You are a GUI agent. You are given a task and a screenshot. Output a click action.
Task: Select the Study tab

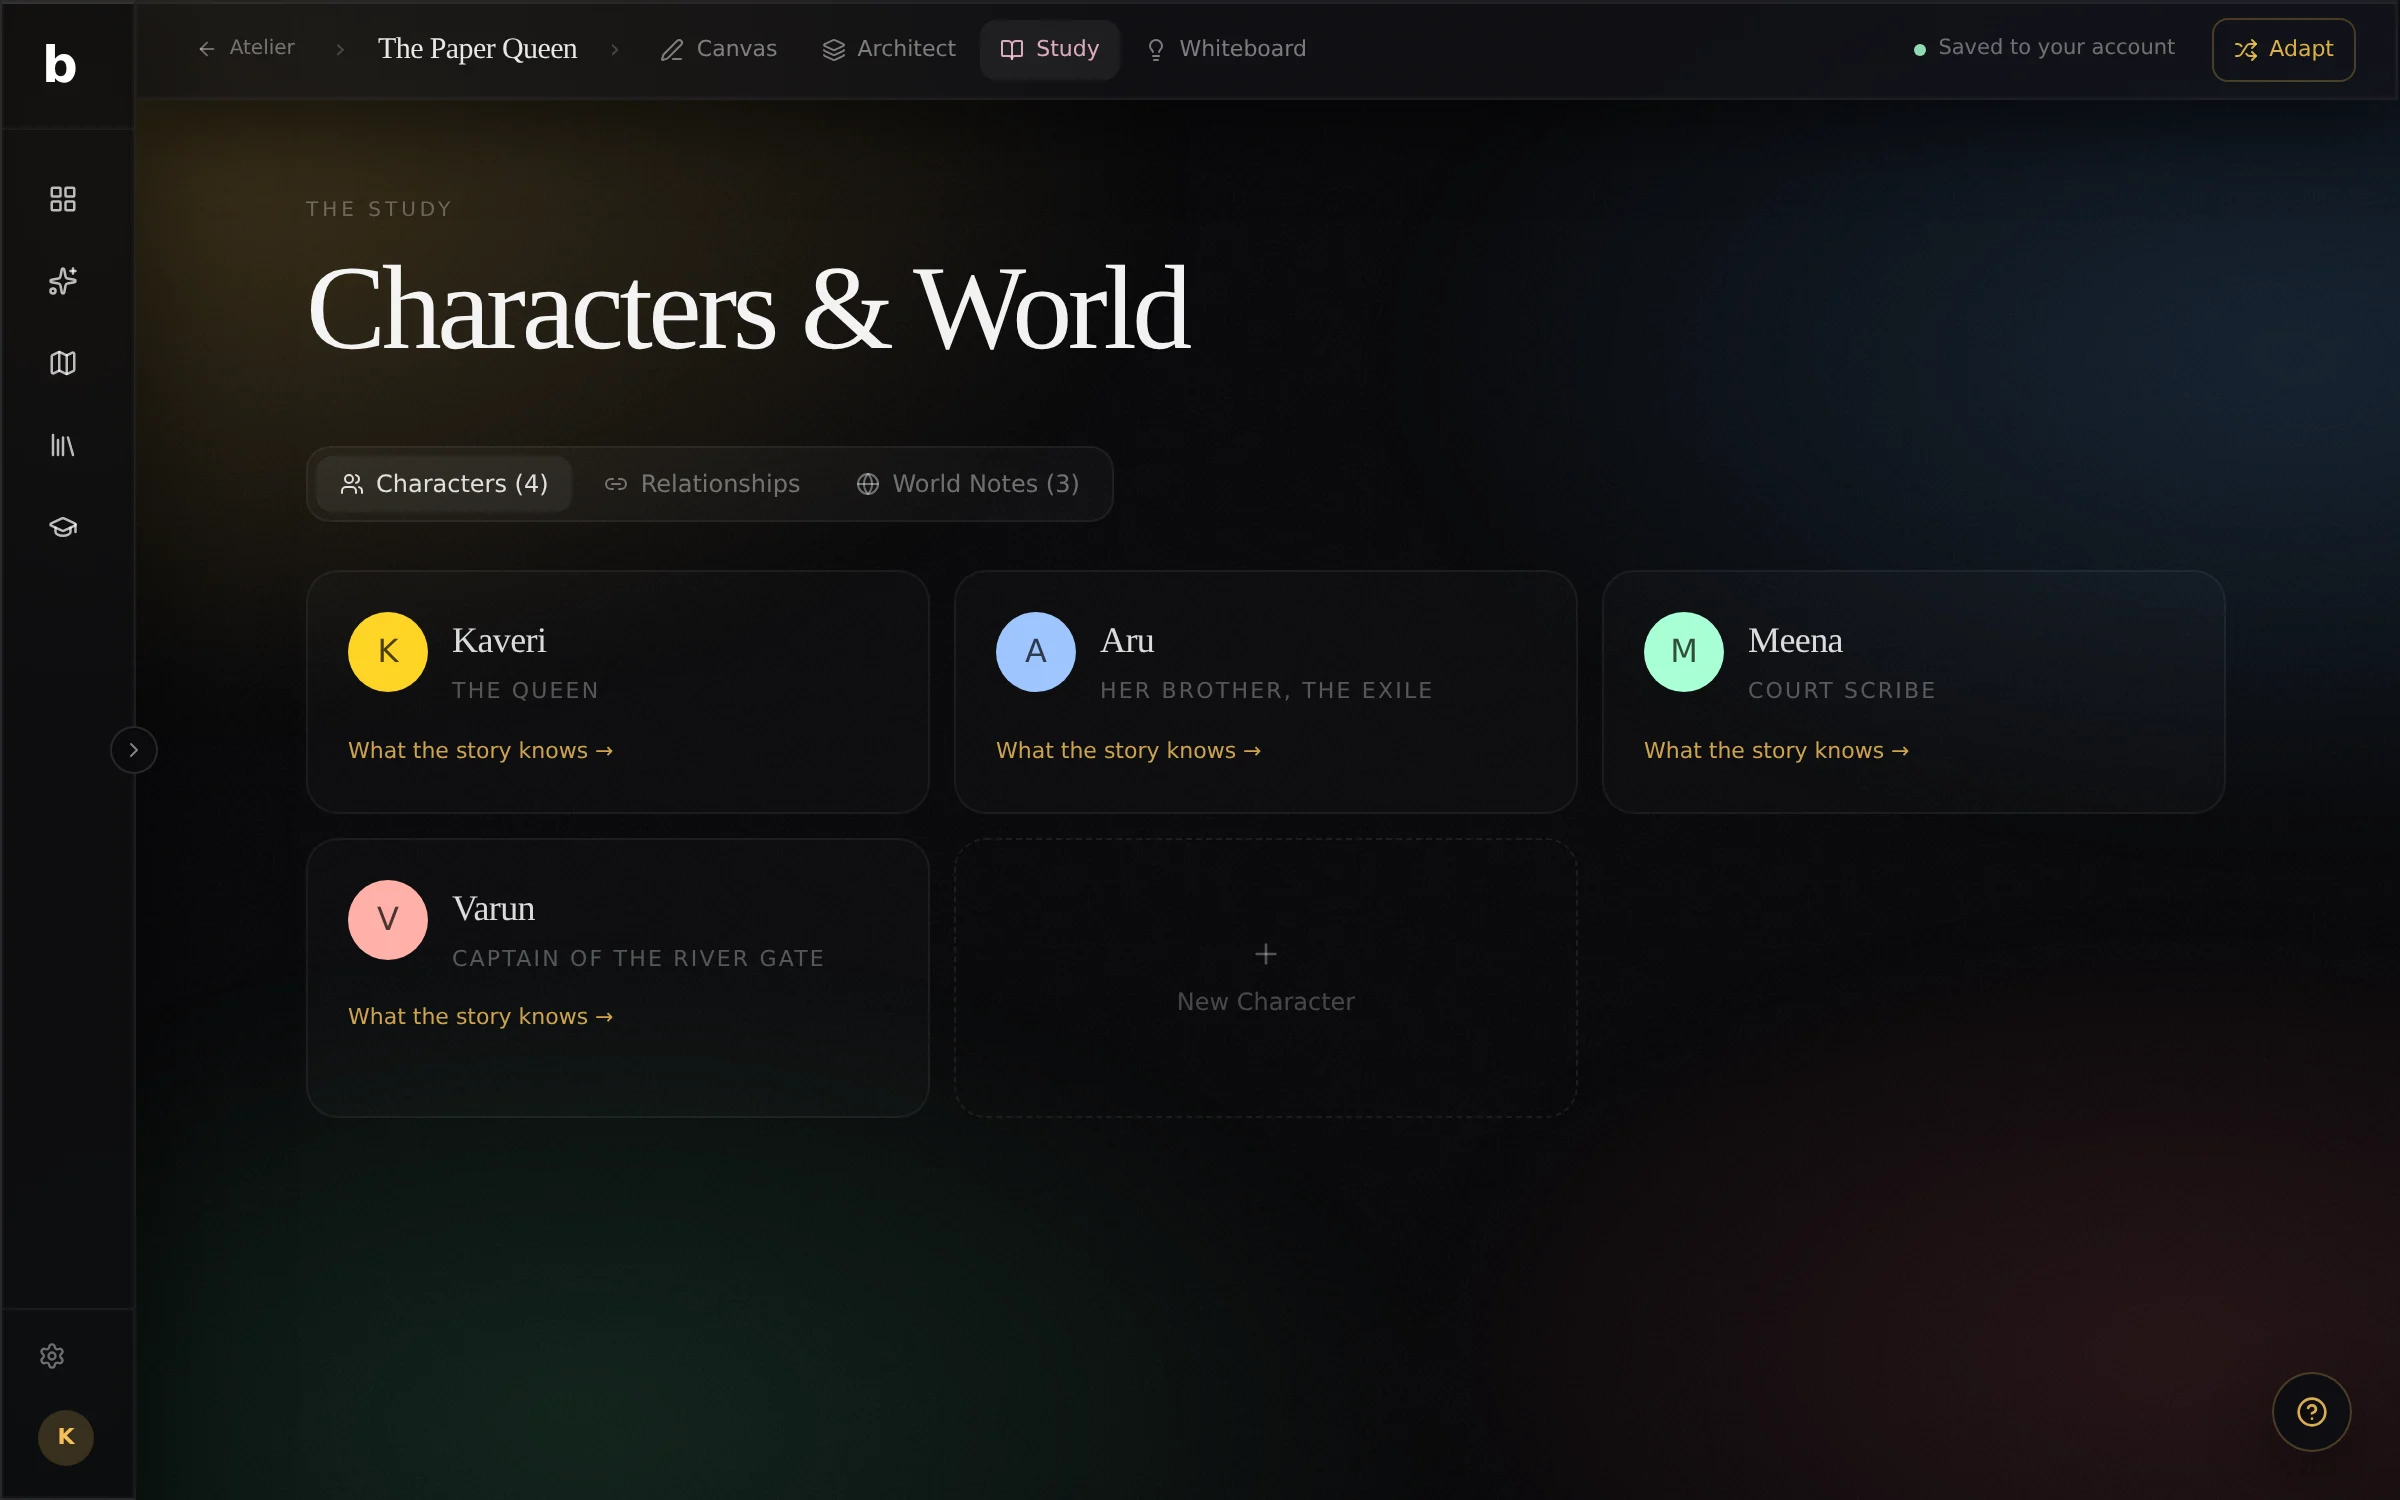[x=1049, y=49]
